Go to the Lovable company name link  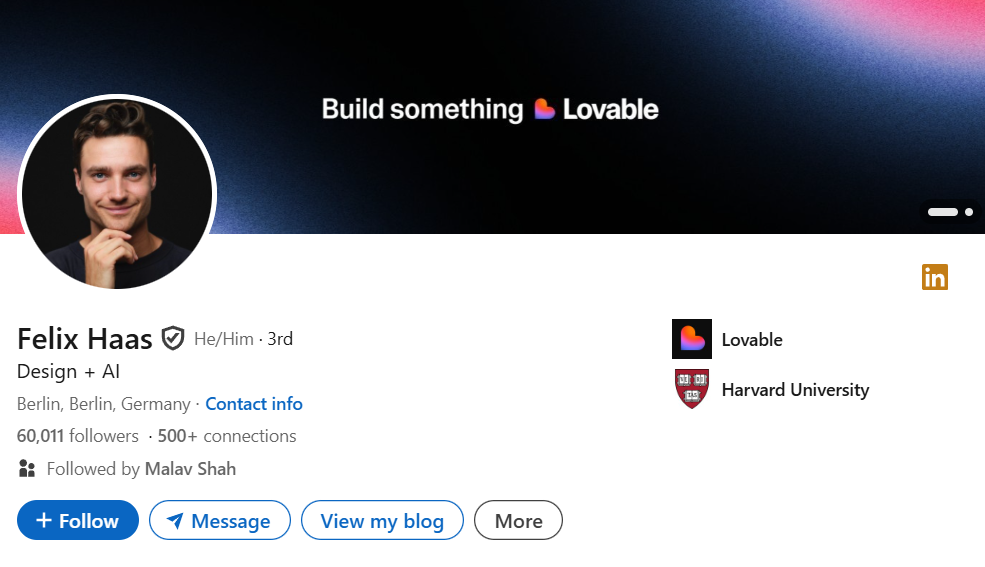pos(752,340)
